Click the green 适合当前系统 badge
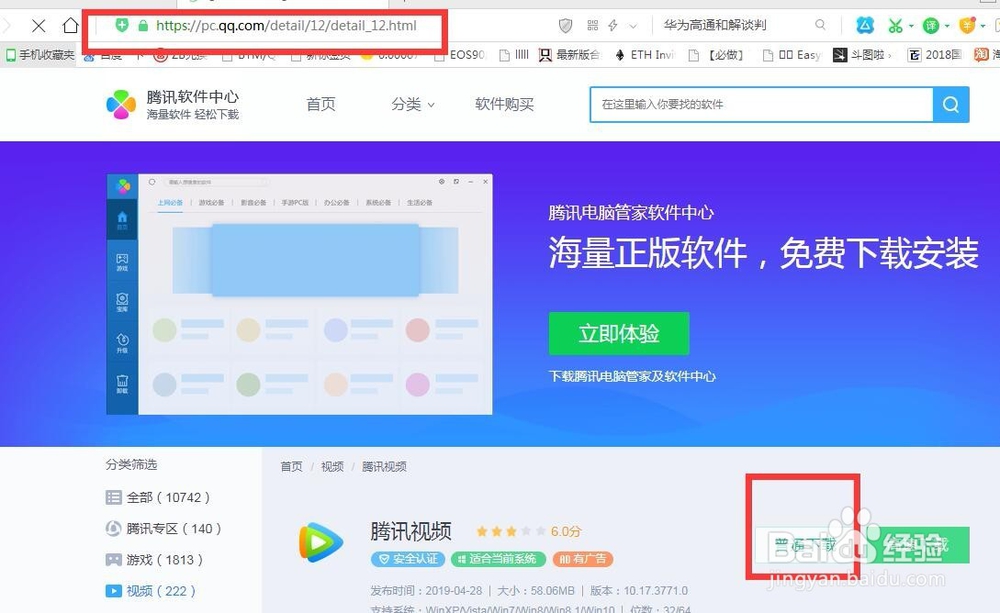The image size is (1000, 613). click(x=498, y=559)
